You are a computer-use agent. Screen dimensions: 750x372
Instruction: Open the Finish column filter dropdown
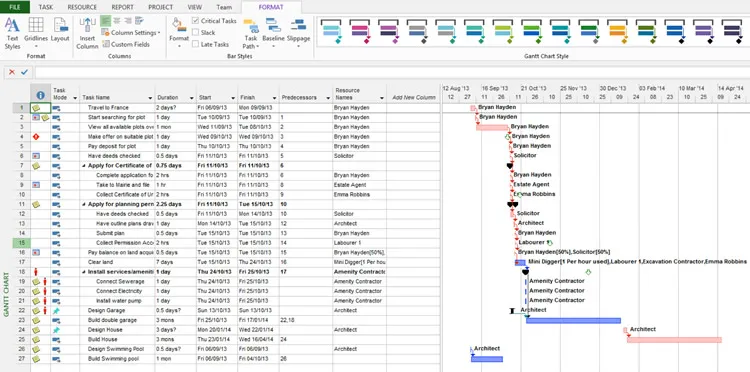[x=275, y=98]
